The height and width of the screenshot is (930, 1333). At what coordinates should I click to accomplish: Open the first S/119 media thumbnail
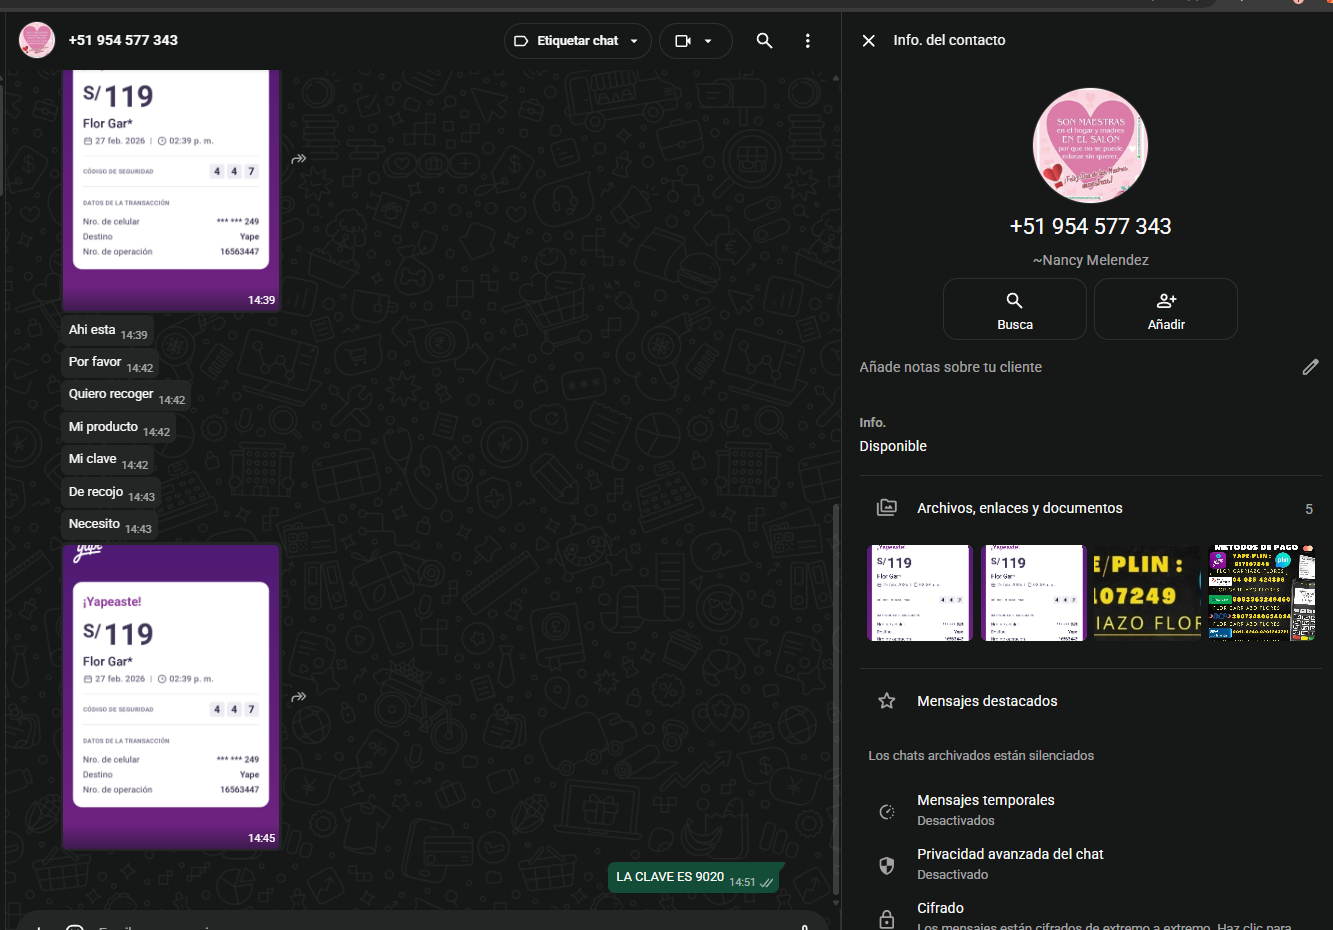(x=919, y=593)
